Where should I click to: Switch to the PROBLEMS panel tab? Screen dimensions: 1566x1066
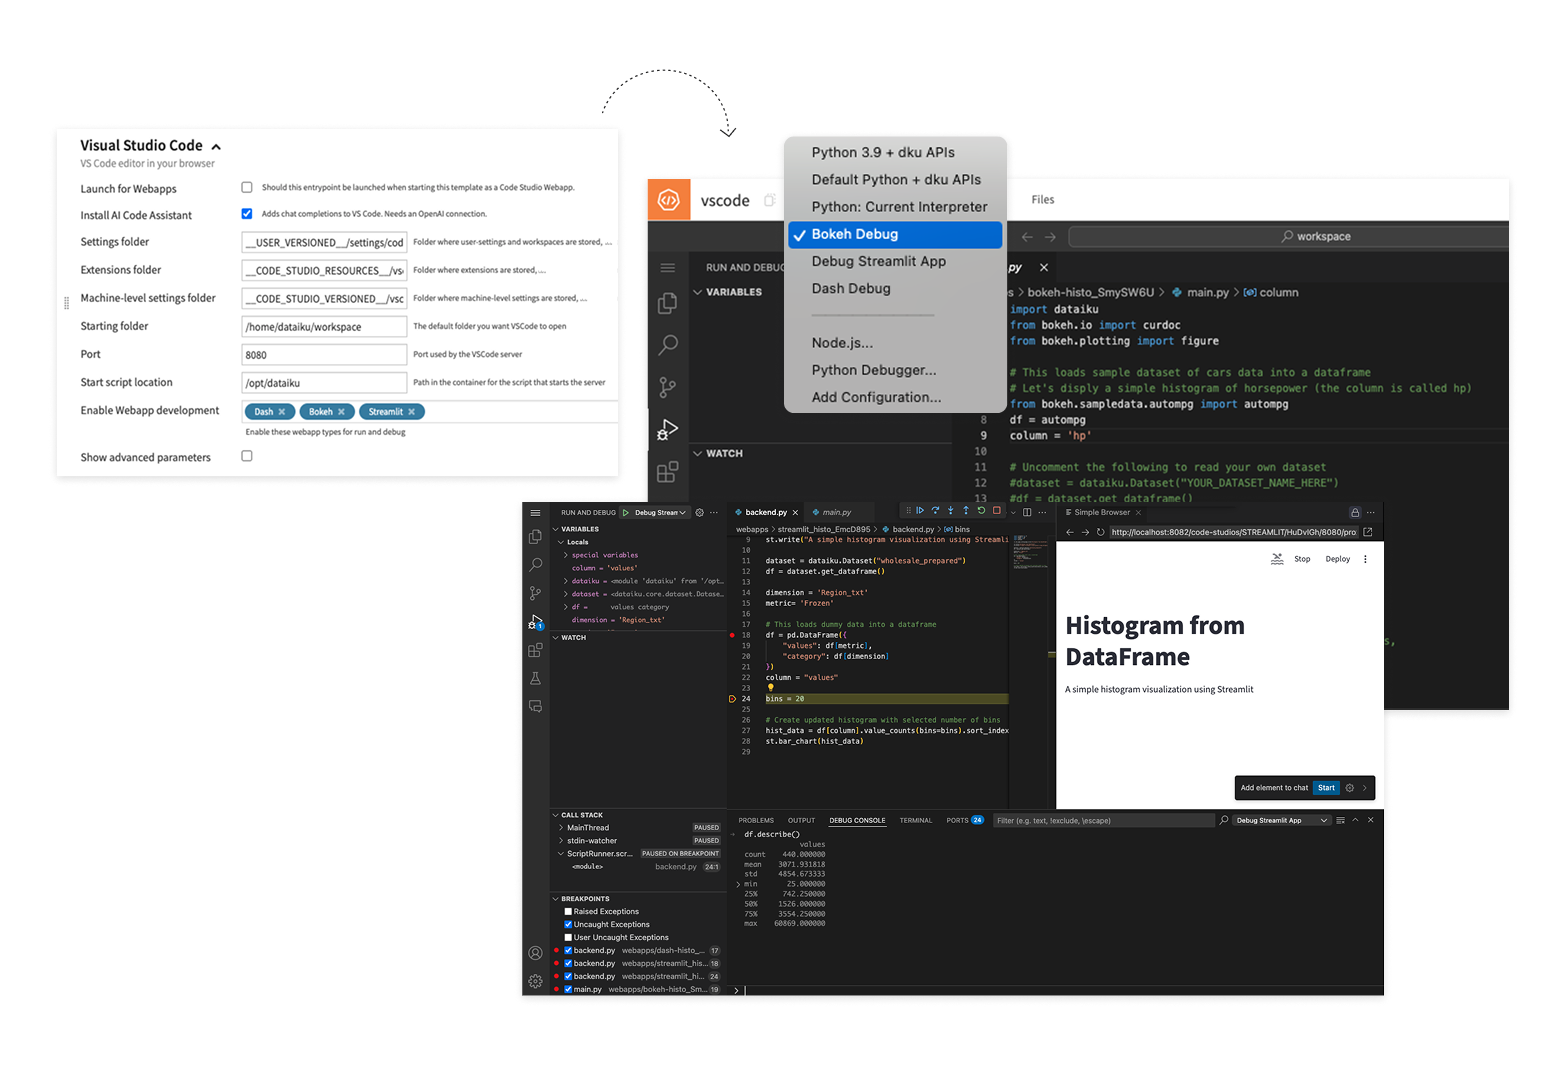[756, 820]
